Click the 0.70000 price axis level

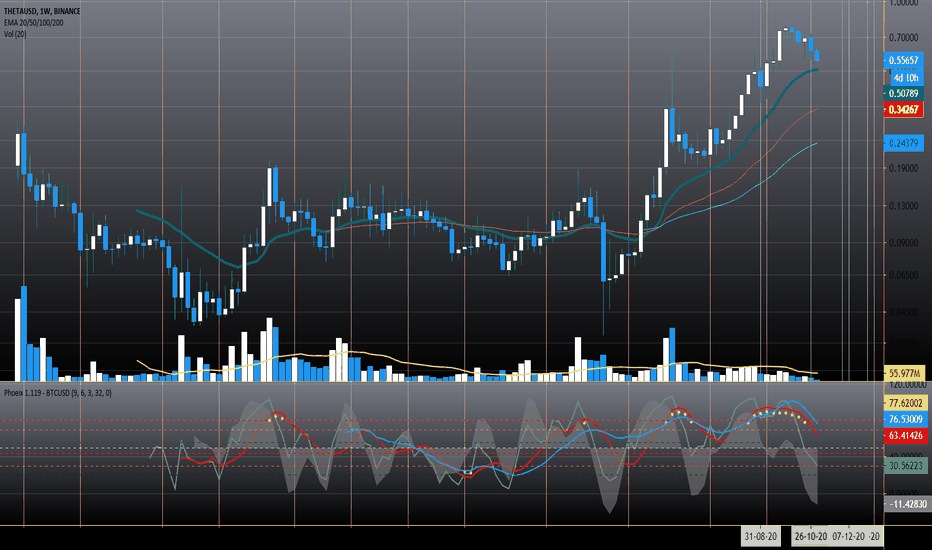coord(903,37)
